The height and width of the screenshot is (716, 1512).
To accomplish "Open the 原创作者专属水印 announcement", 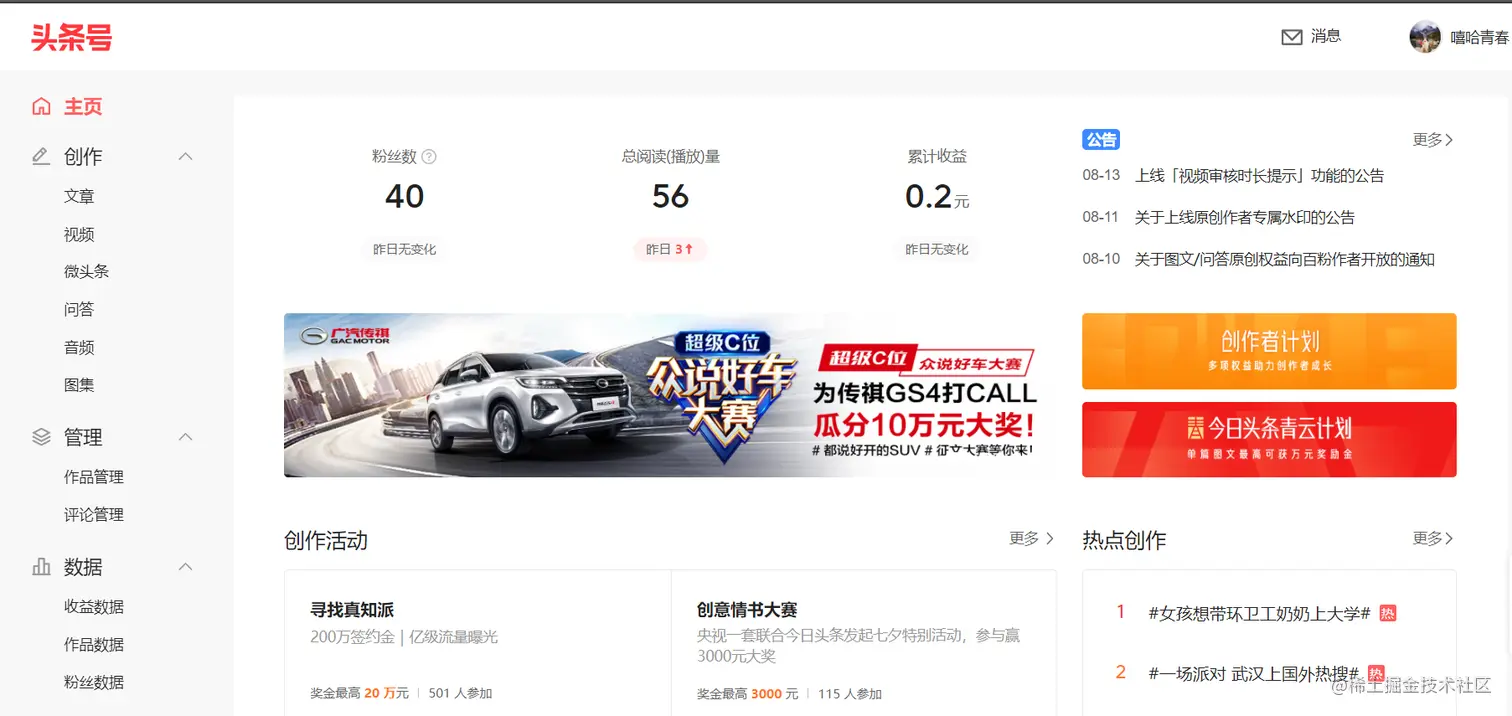I will [x=1245, y=217].
